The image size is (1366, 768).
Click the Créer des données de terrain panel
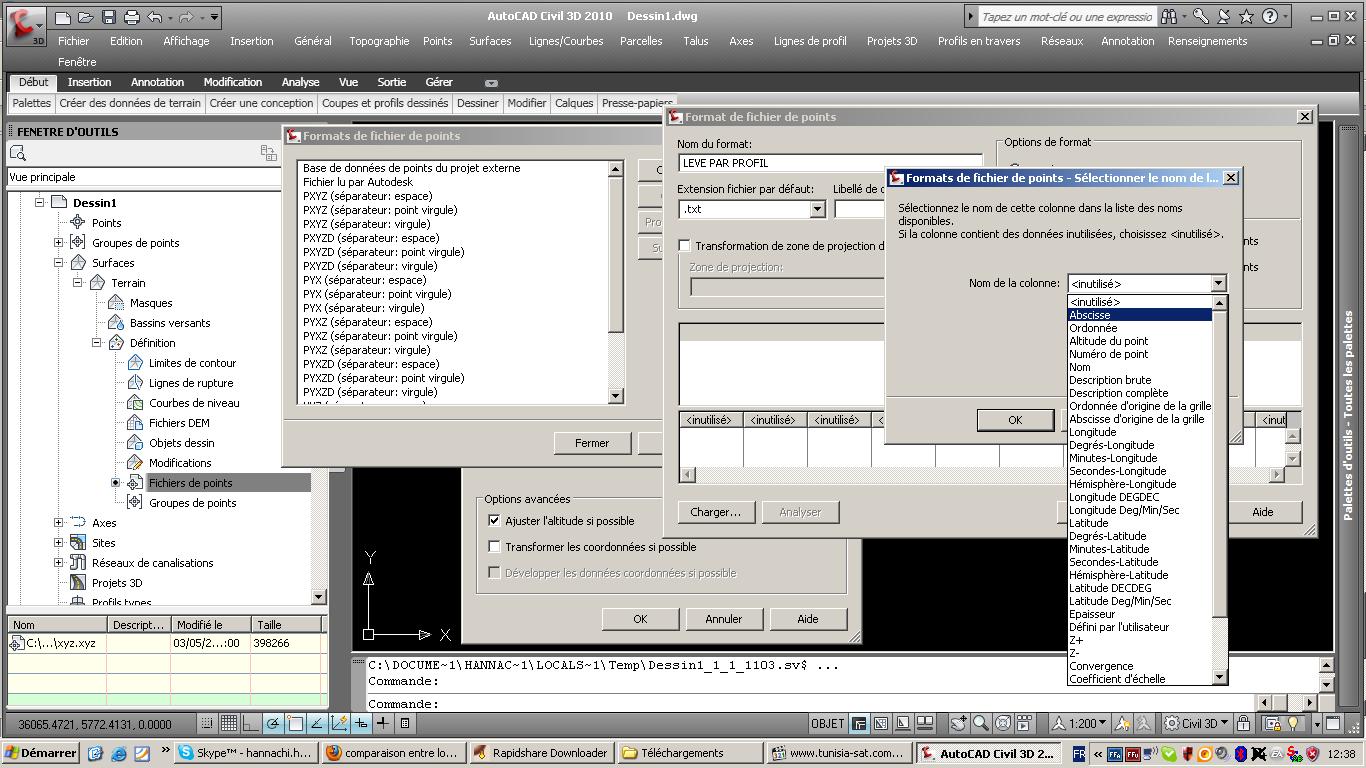click(130, 103)
